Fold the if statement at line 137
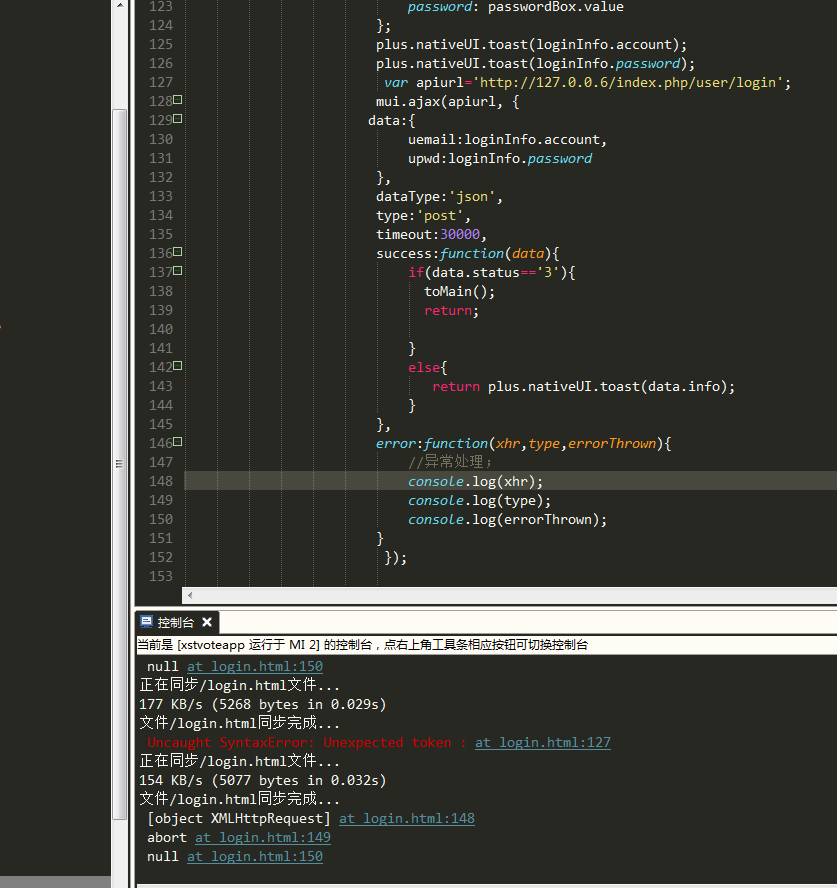 [178, 271]
